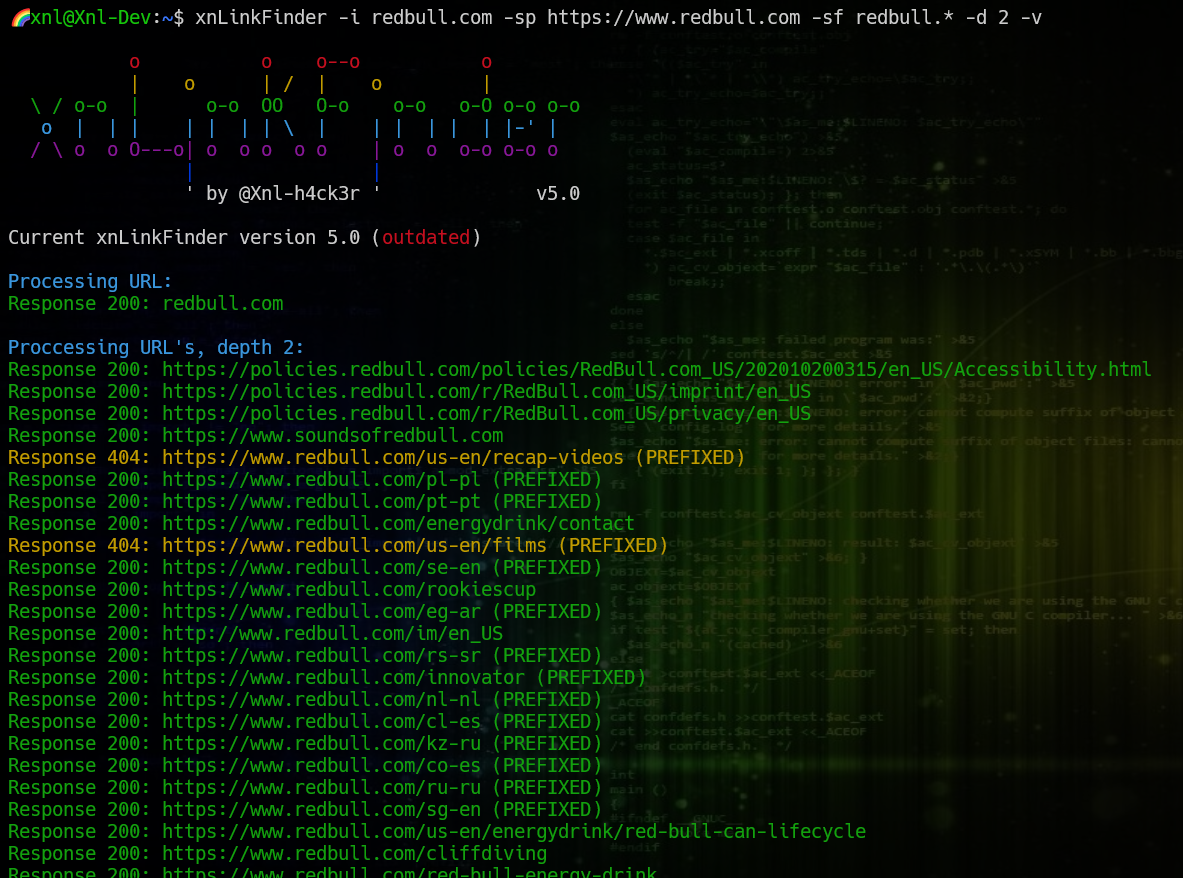Click the "Proccessing URL's, depth 2:" heading
The width and height of the screenshot is (1183, 878).
(156, 347)
